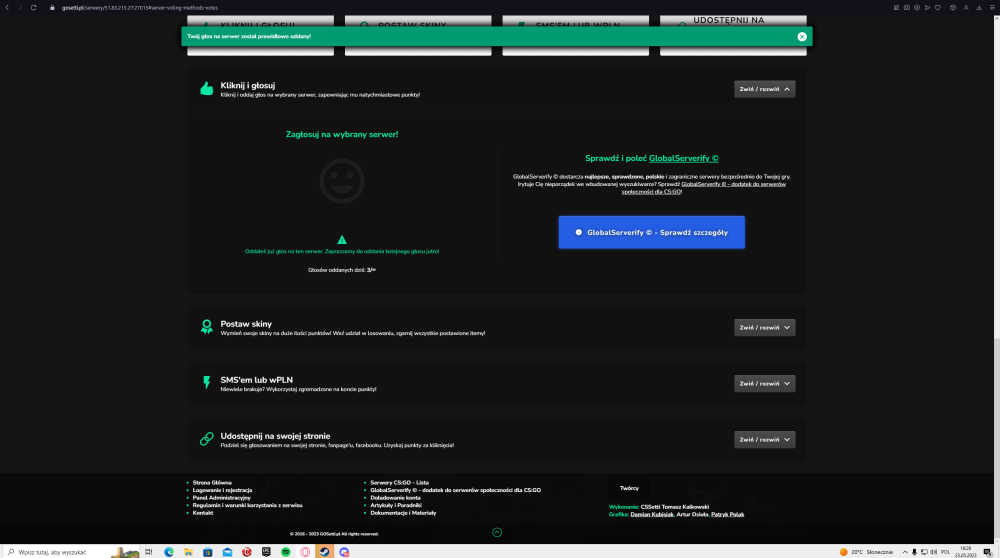The height and width of the screenshot is (558, 1000).
Task: Open footer 'GlobalServerify © - dodatek do serwerów społeczności'
Action: click(x=455, y=490)
